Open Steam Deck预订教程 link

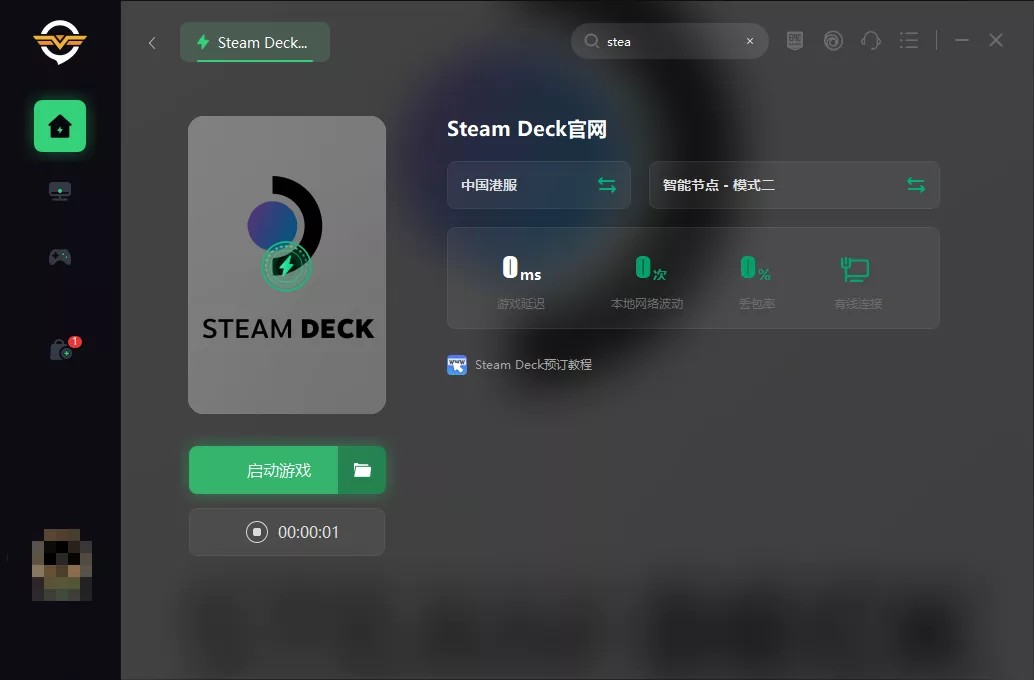533,365
